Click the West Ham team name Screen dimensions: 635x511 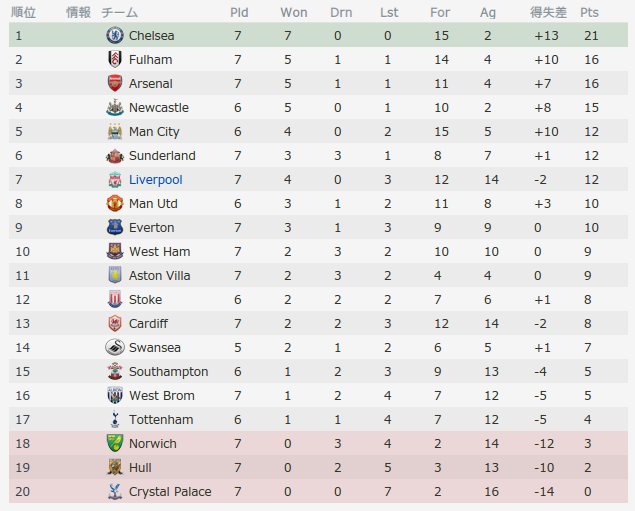tap(160, 251)
